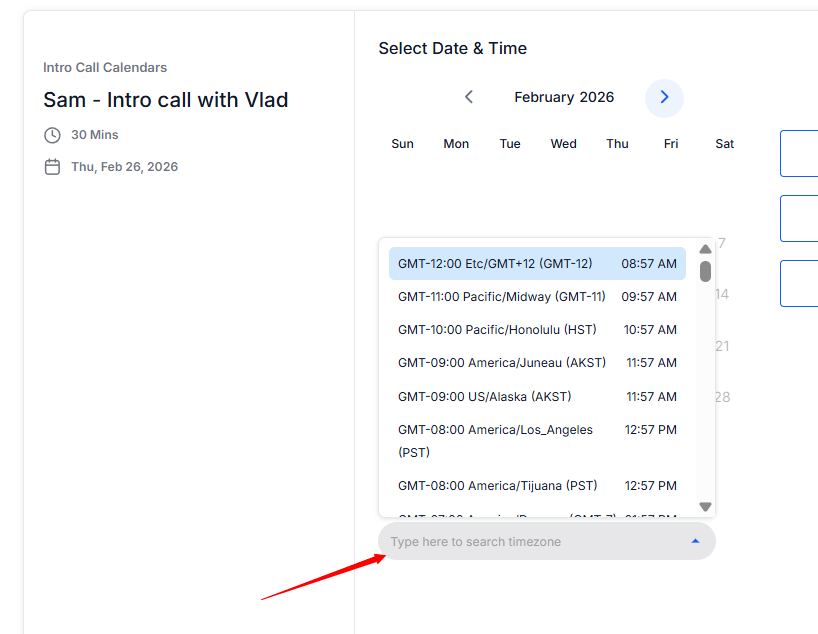Type in timezone search field
The image size is (818, 634).
[x=530, y=541]
